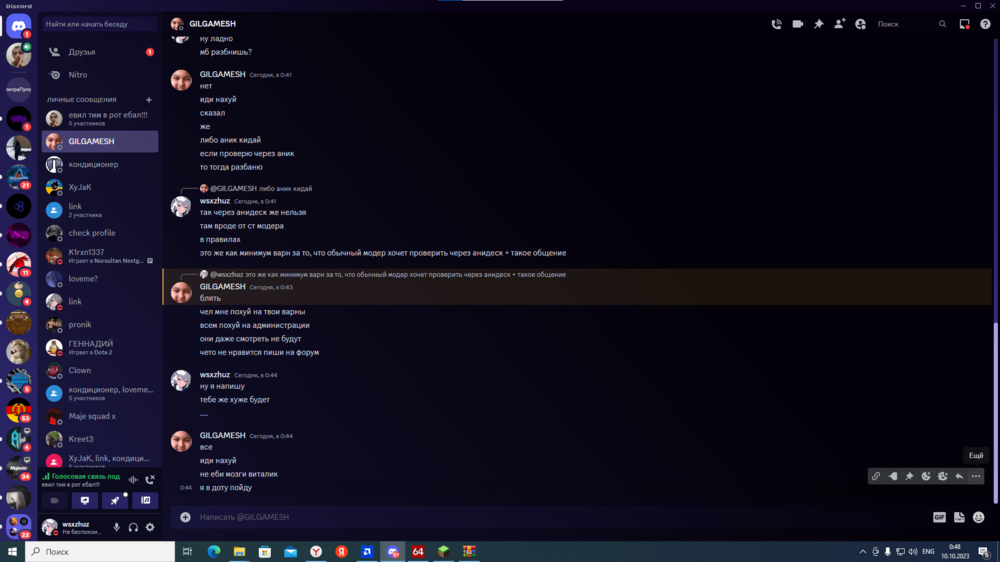Open DM with Kreet3
Viewport: 1000px width, 562px height.
pos(100,439)
